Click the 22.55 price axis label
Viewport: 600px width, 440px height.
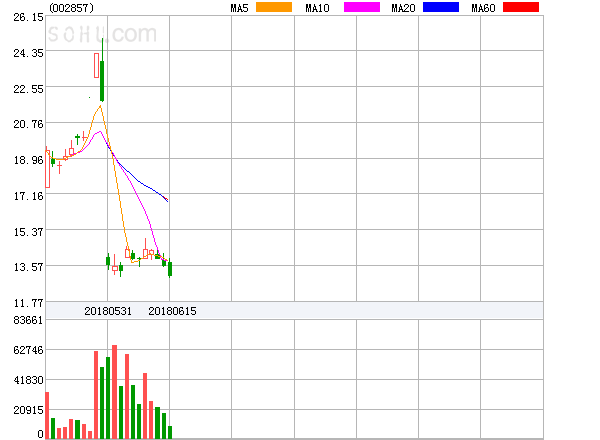coord(28,90)
